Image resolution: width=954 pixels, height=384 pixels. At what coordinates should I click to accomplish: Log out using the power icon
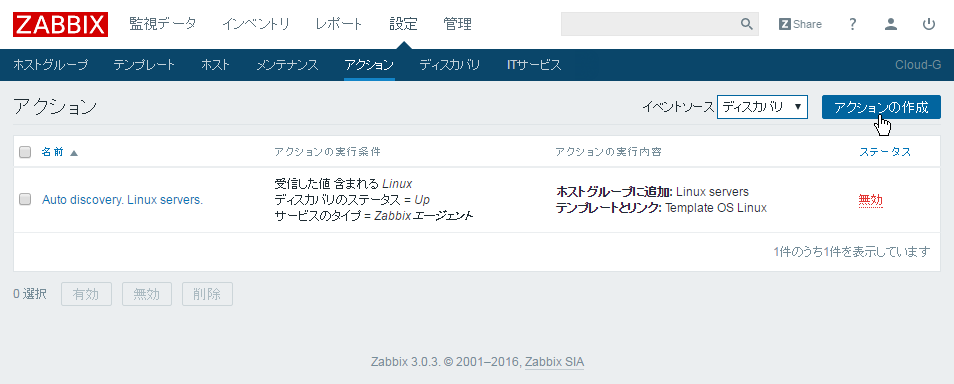[x=928, y=24]
